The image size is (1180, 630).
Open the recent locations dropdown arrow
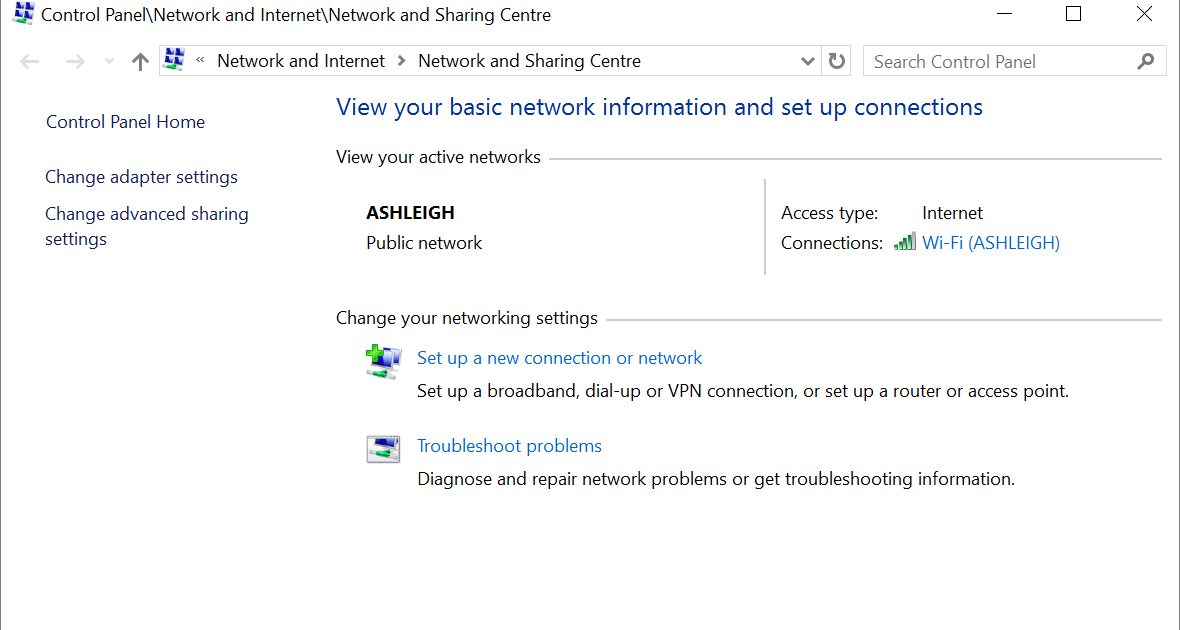click(x=109, y=62)
